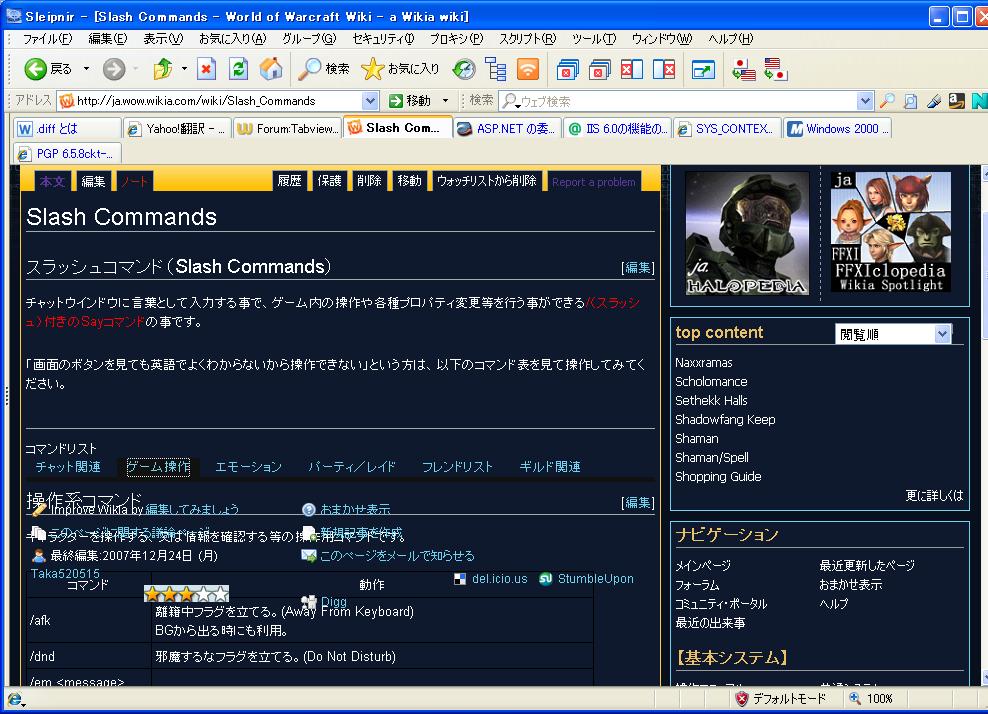Open the 閲覧順 top content dropdown

click(942, 334)
